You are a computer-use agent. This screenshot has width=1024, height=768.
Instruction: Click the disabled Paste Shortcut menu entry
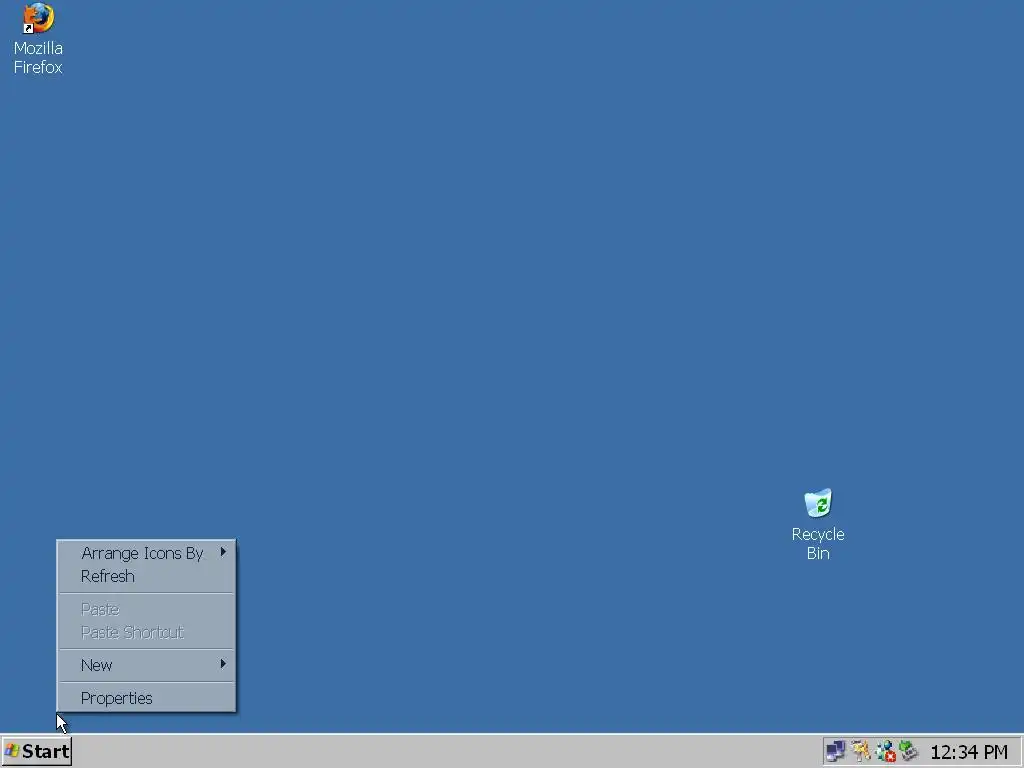click(x=147, y=632)
